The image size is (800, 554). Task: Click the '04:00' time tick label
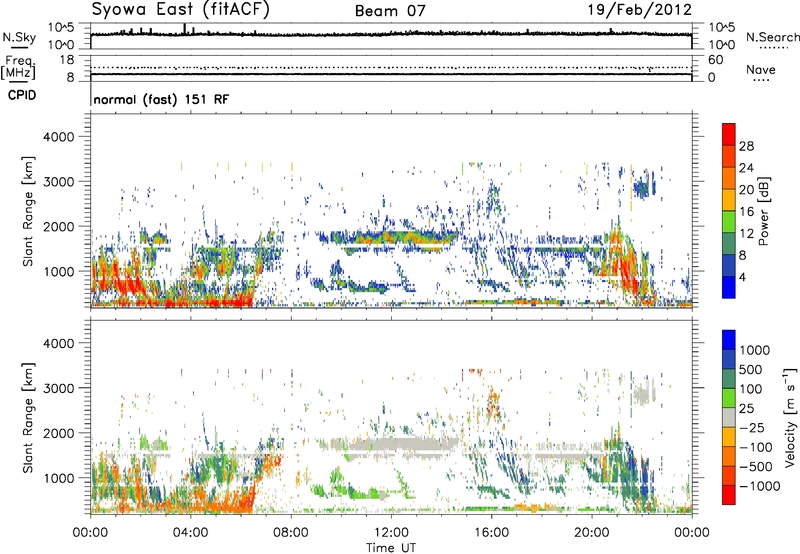click(190, 533)
